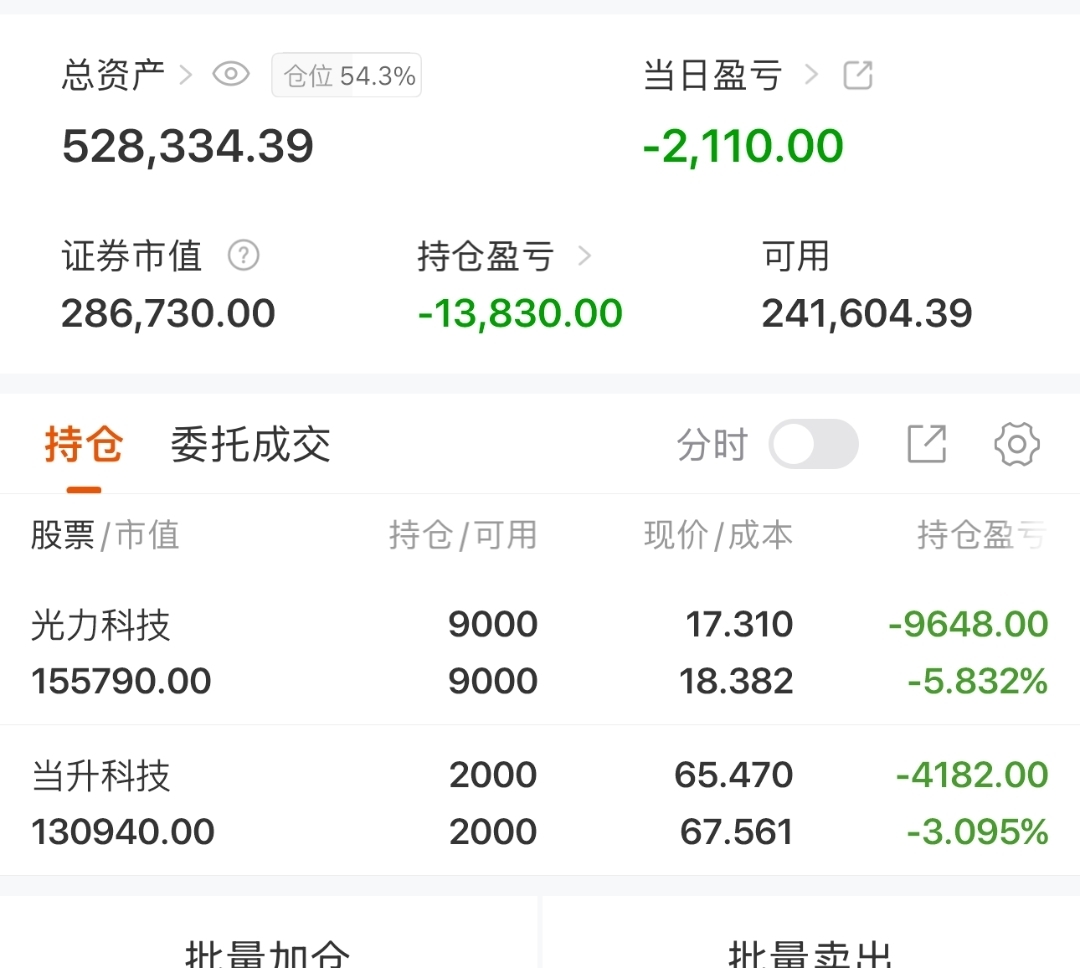1080x968 pixels.
Task: Tap the share icon beside 当日盈亏
Action: (x=858, y=75)
